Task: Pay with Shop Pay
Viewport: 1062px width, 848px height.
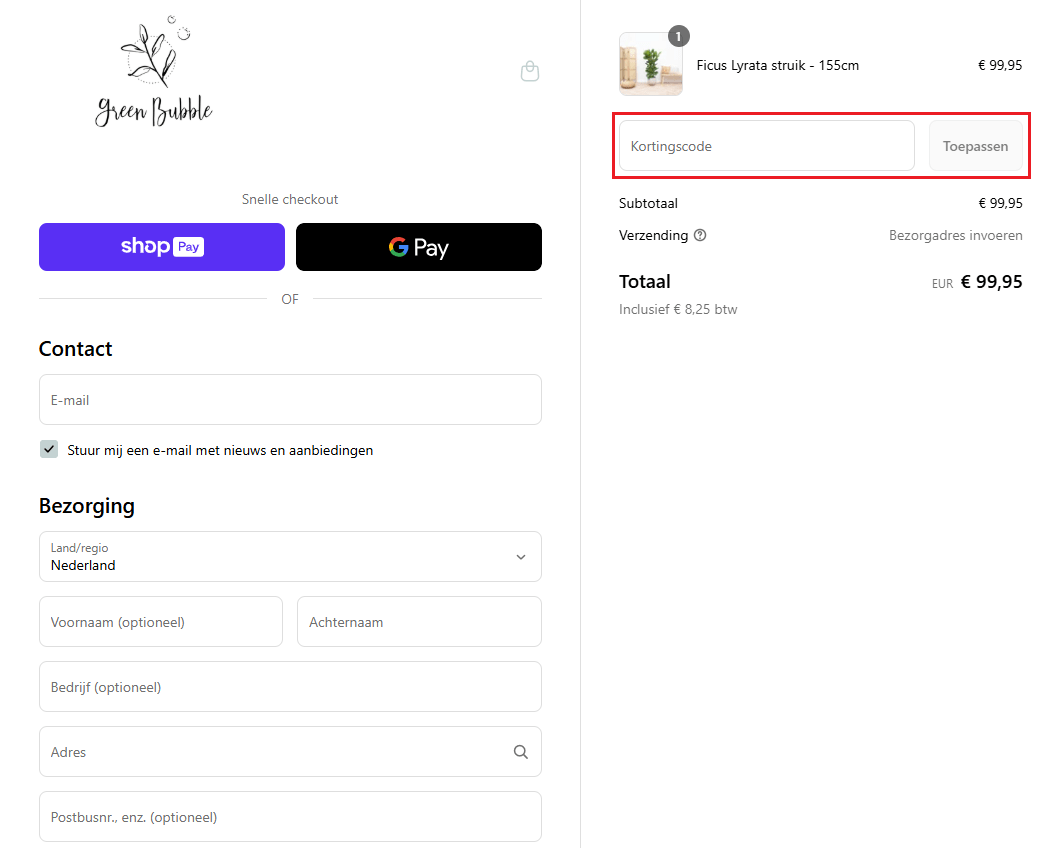Action: coord(162,247)
